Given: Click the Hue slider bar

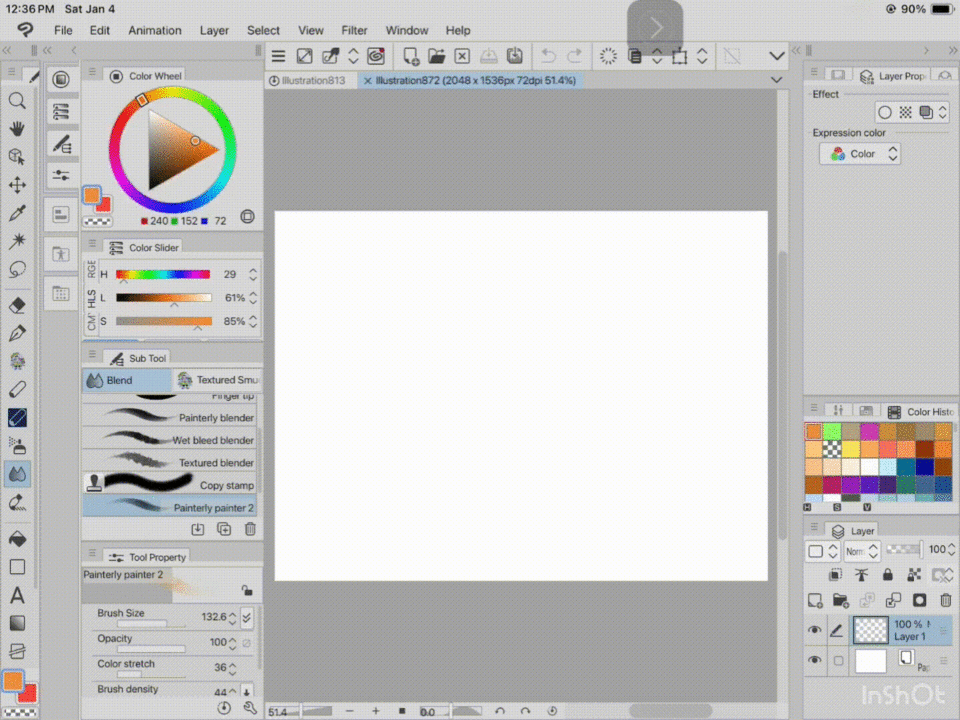Looking at the screenshot, I should click(163, 274).
